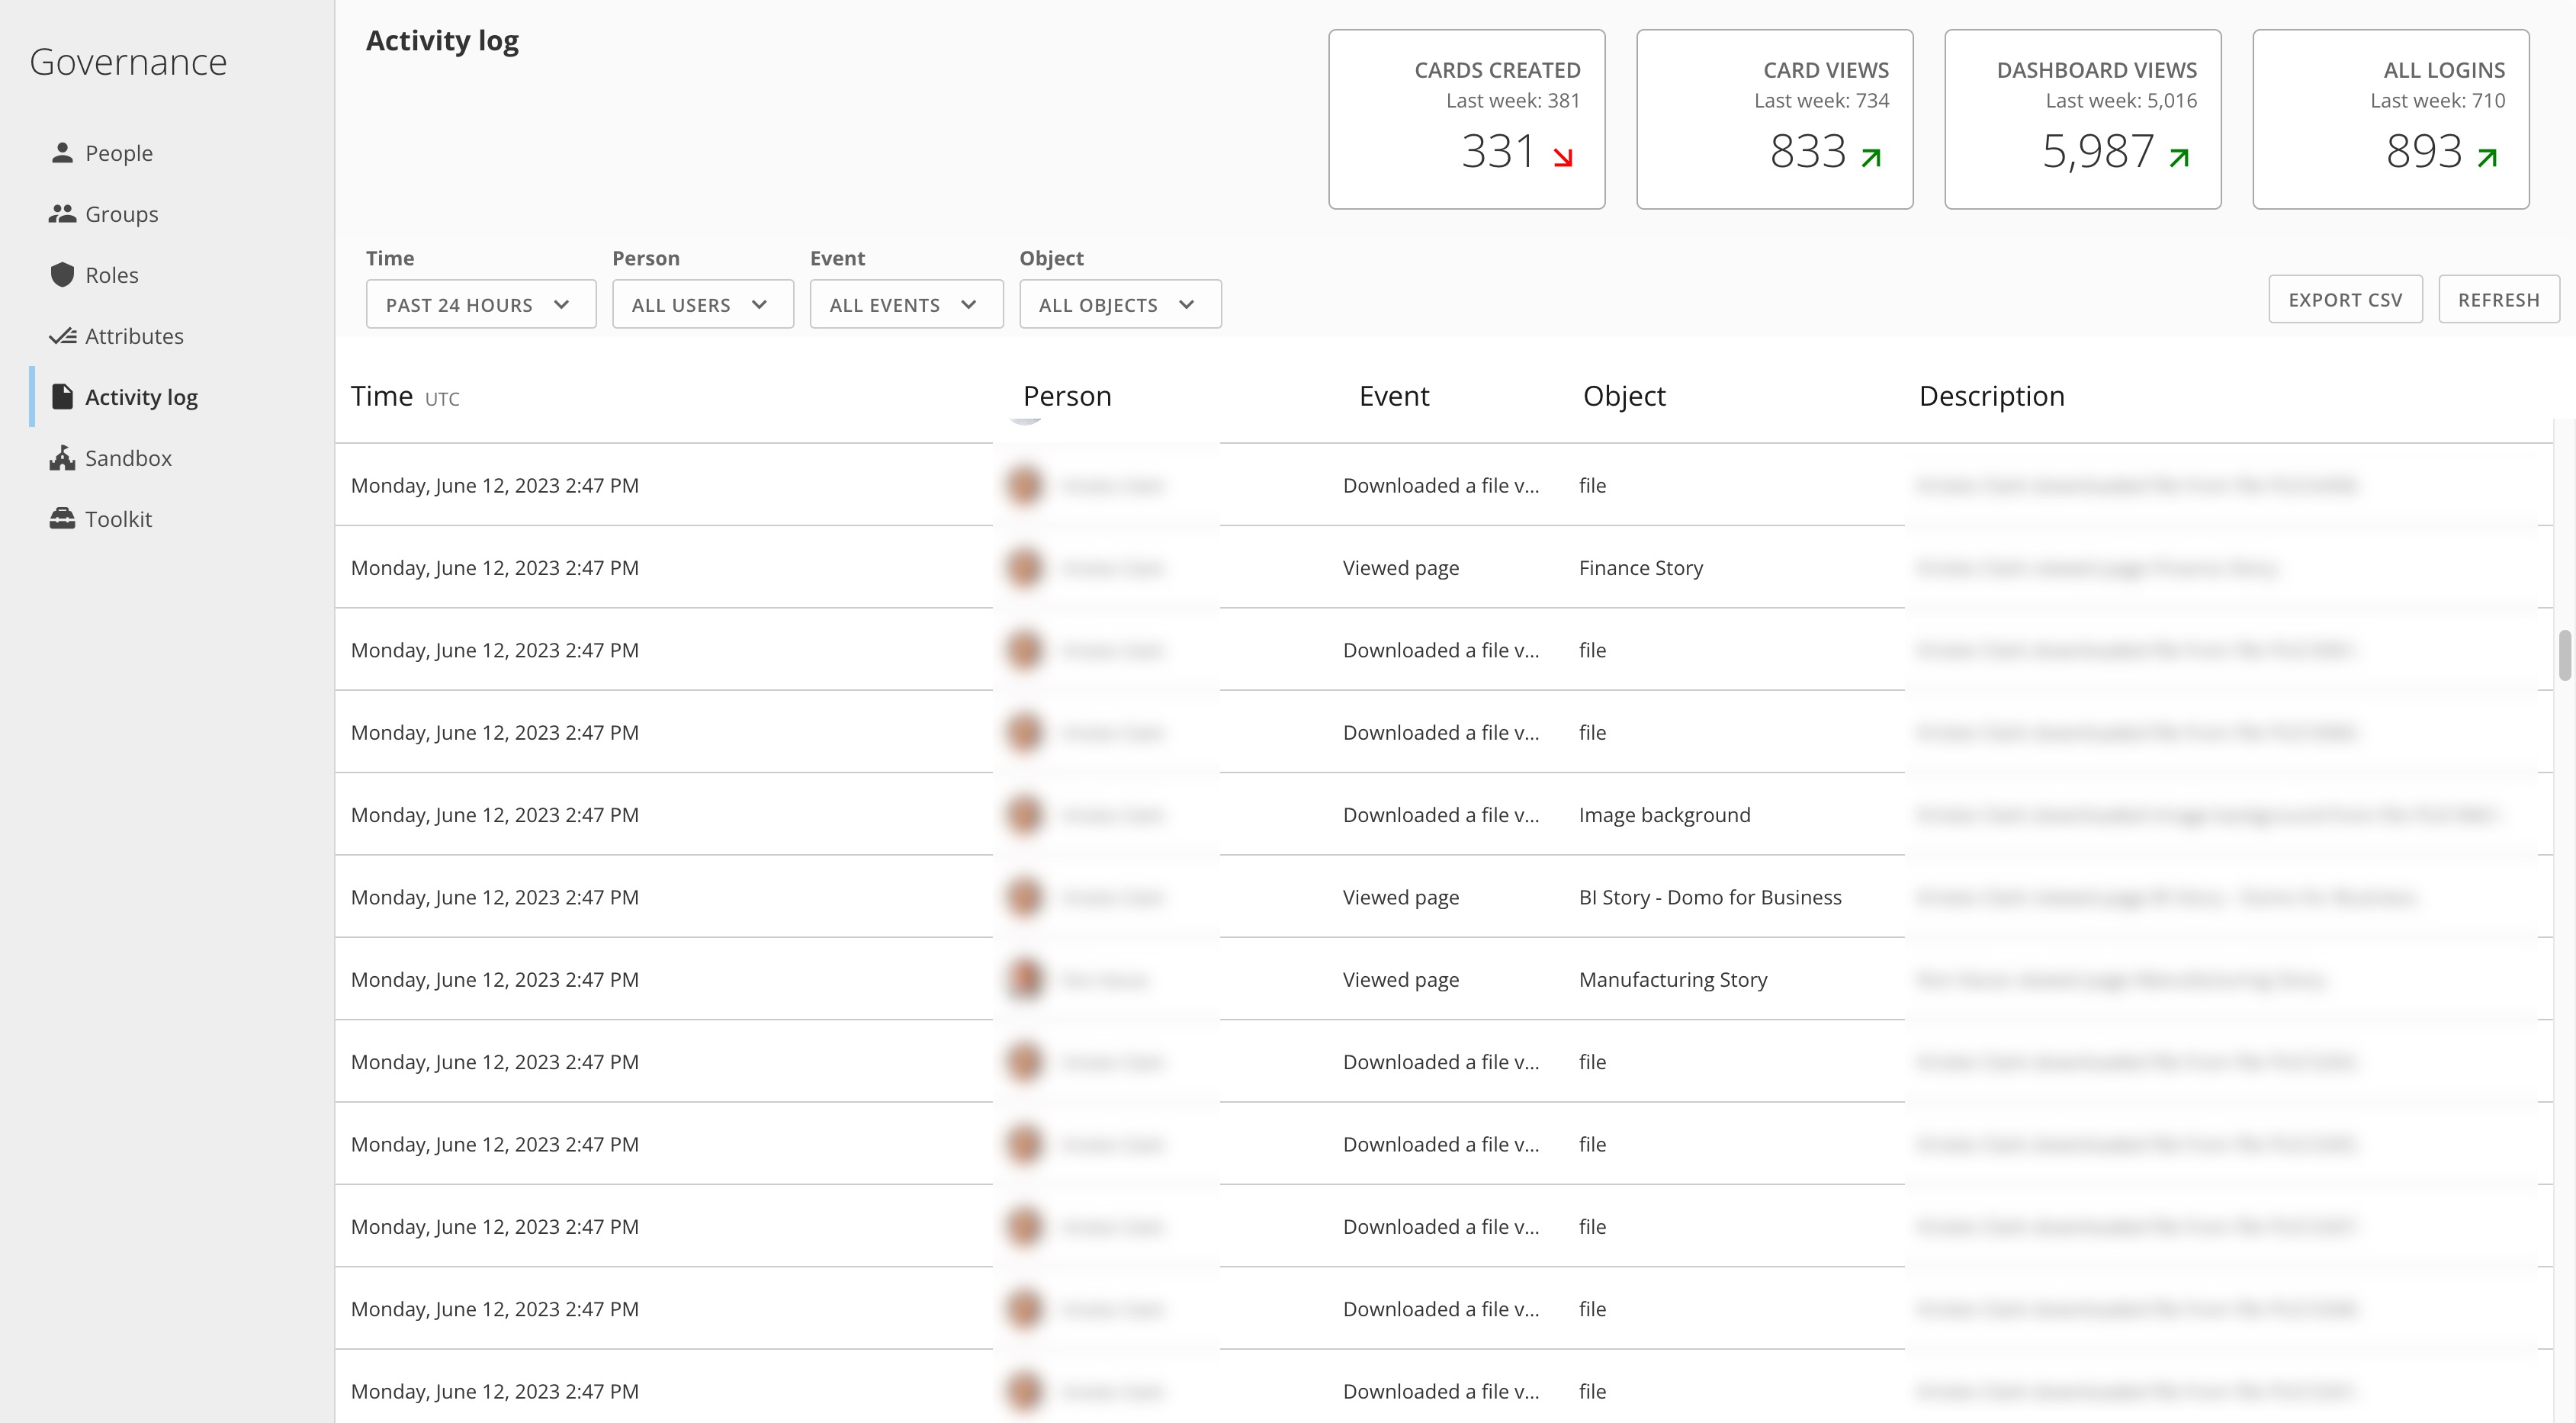Click the EXPORT CSV button
The image size is (2576, 1423).
(x=2345, y=300)
